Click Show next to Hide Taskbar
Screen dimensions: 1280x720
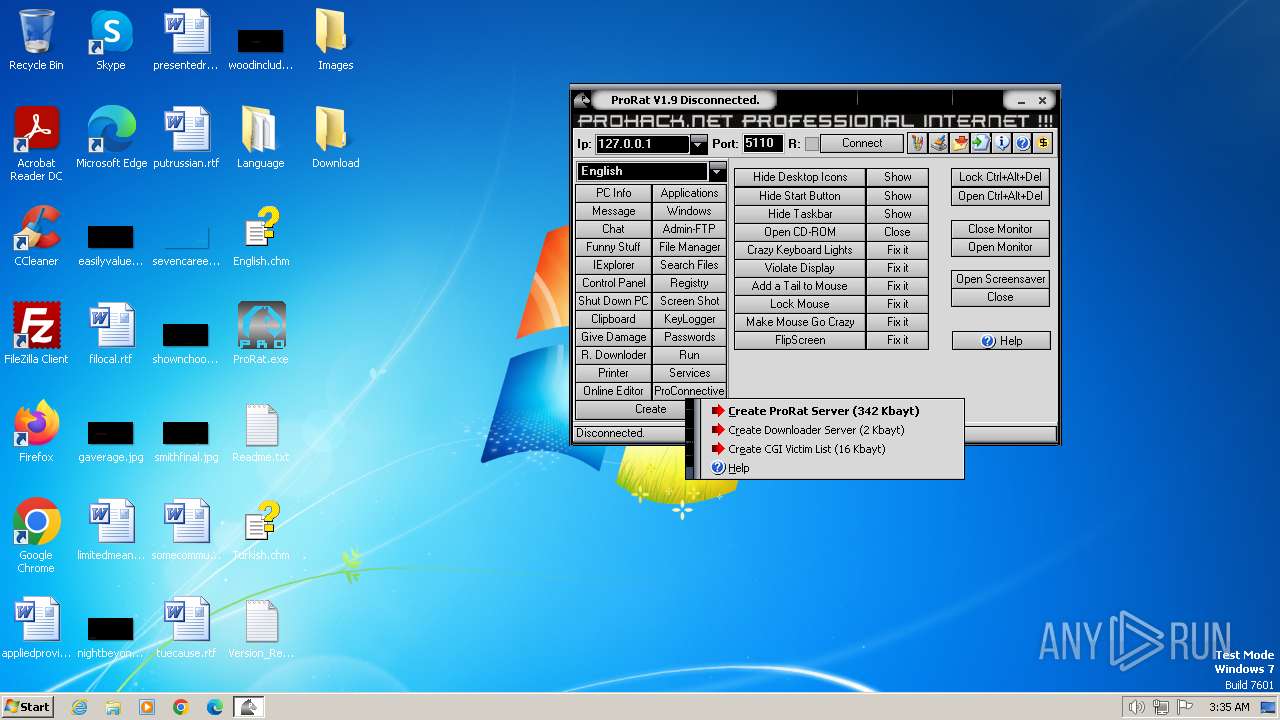click(x=898, y=214)
